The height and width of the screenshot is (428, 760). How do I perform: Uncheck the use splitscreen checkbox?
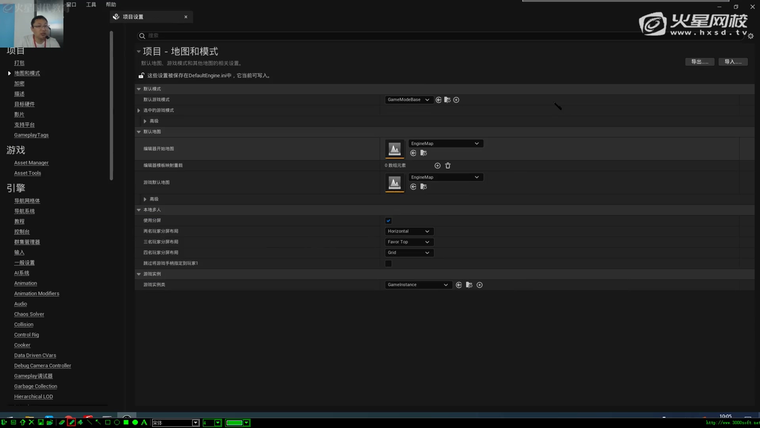tap(388, 220)
